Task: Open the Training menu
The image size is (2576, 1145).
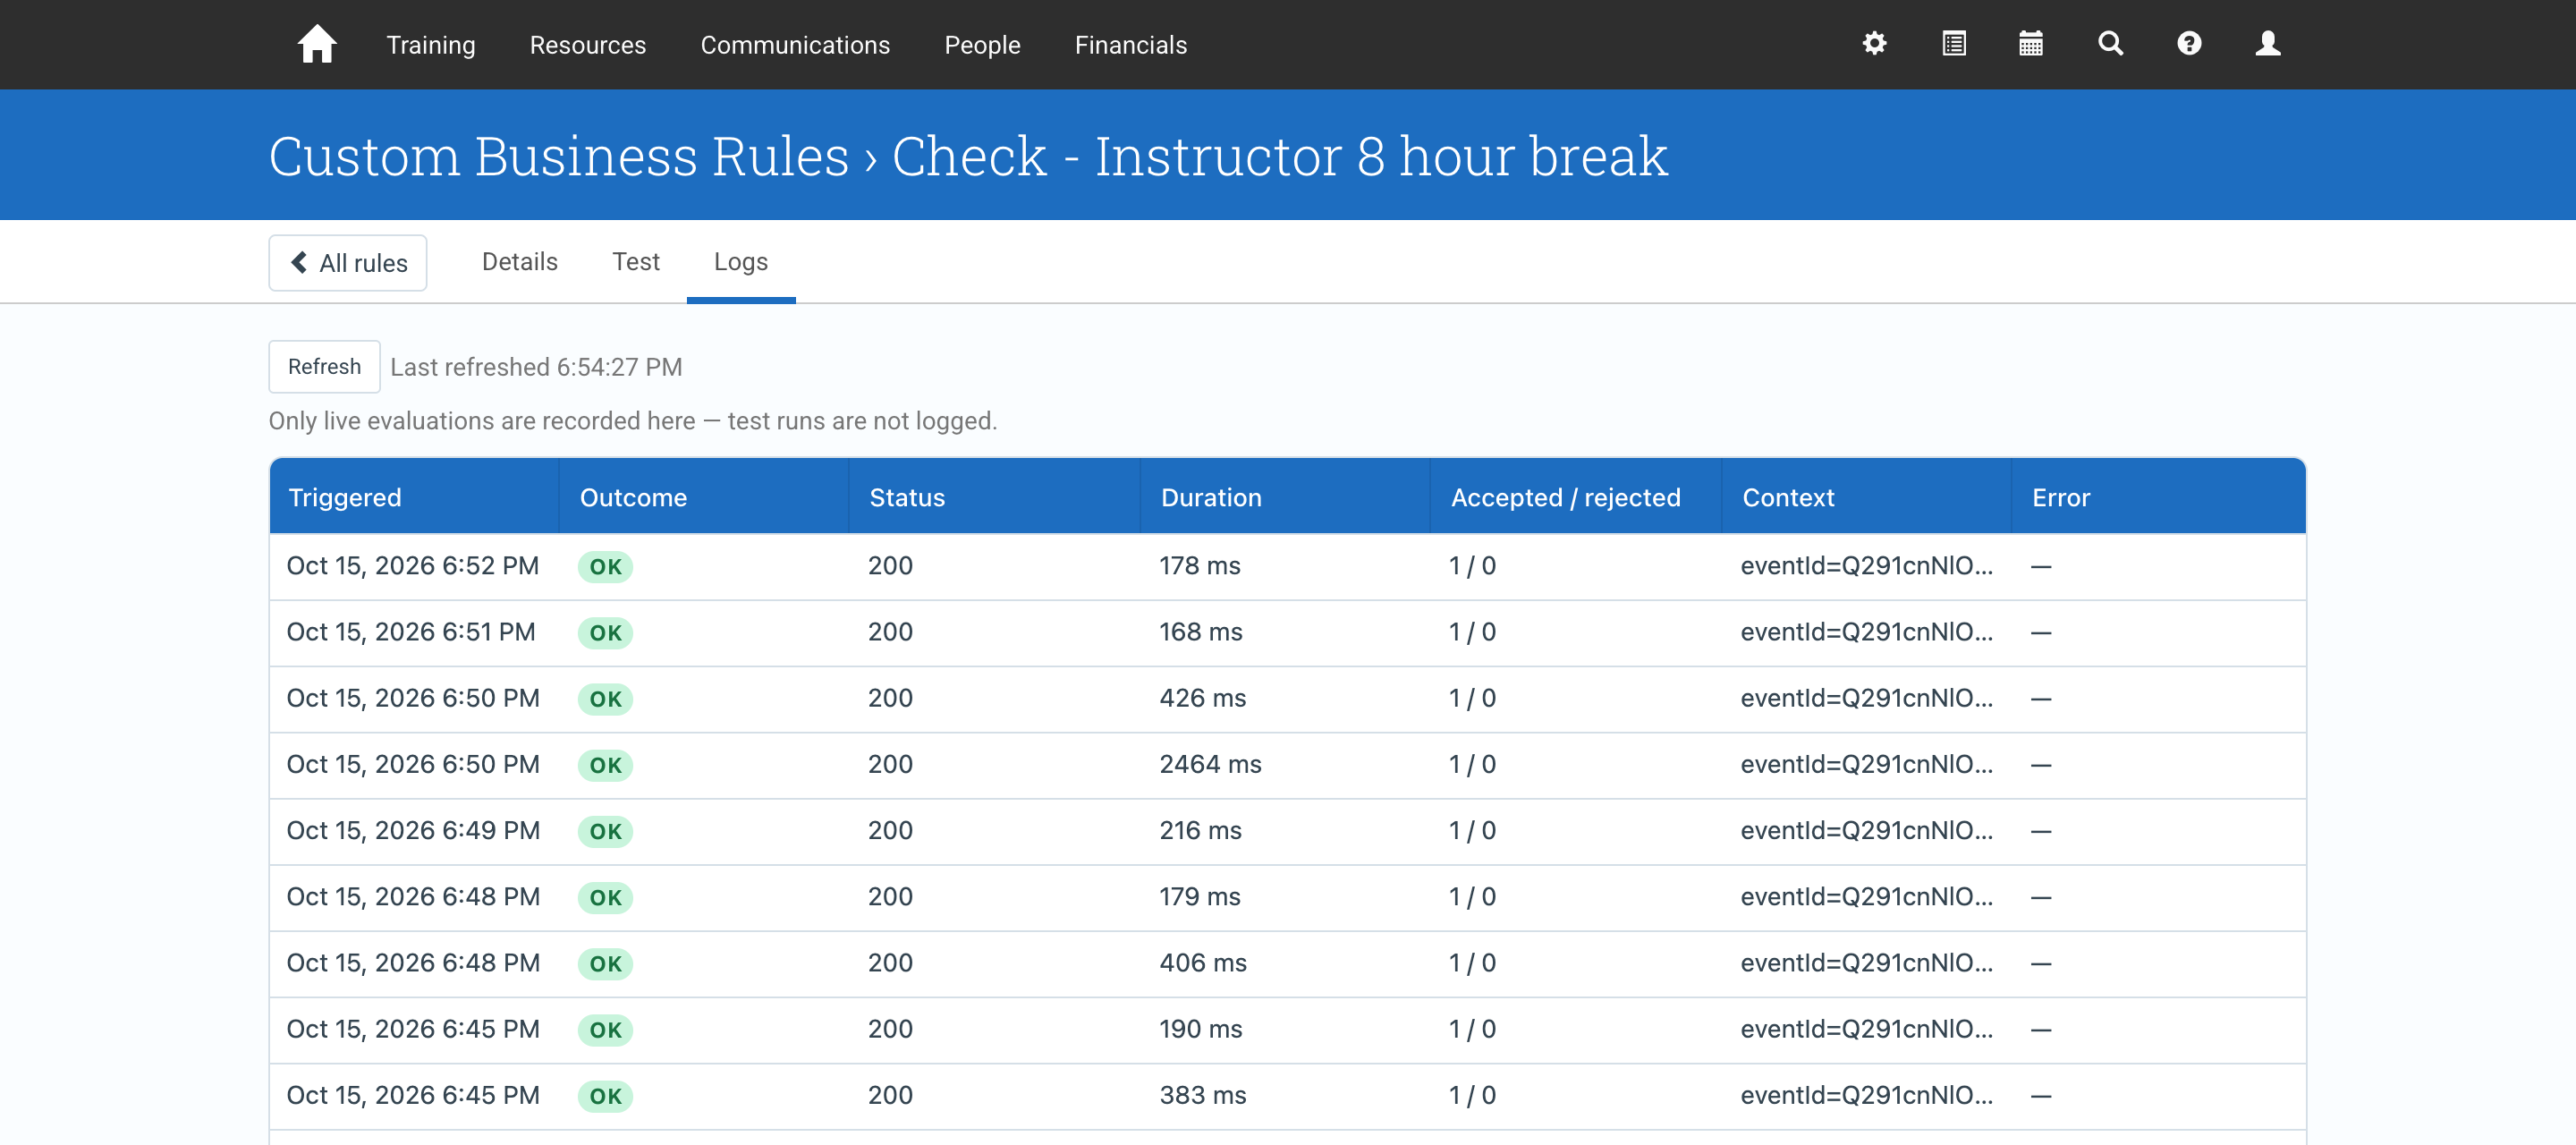Action: tap(431, 45)
